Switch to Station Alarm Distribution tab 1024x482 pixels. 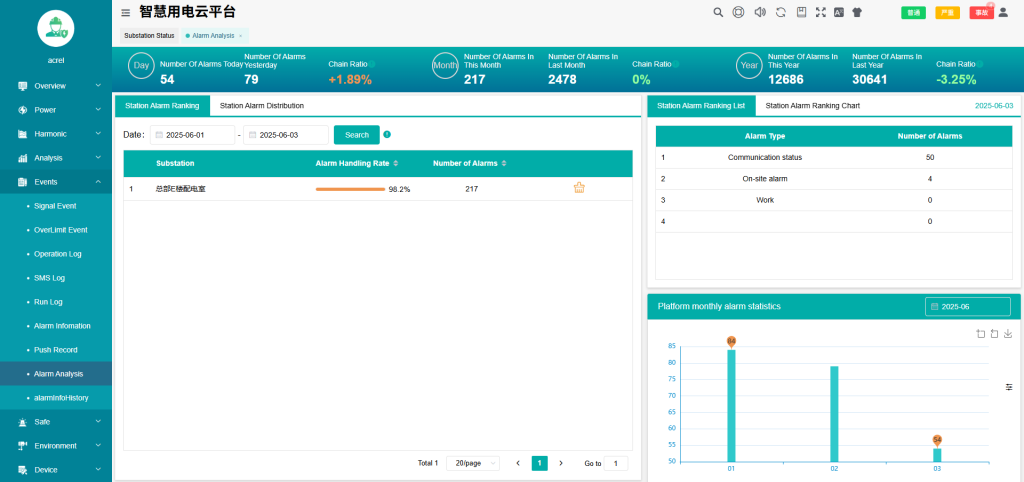[x=262, y=105]
